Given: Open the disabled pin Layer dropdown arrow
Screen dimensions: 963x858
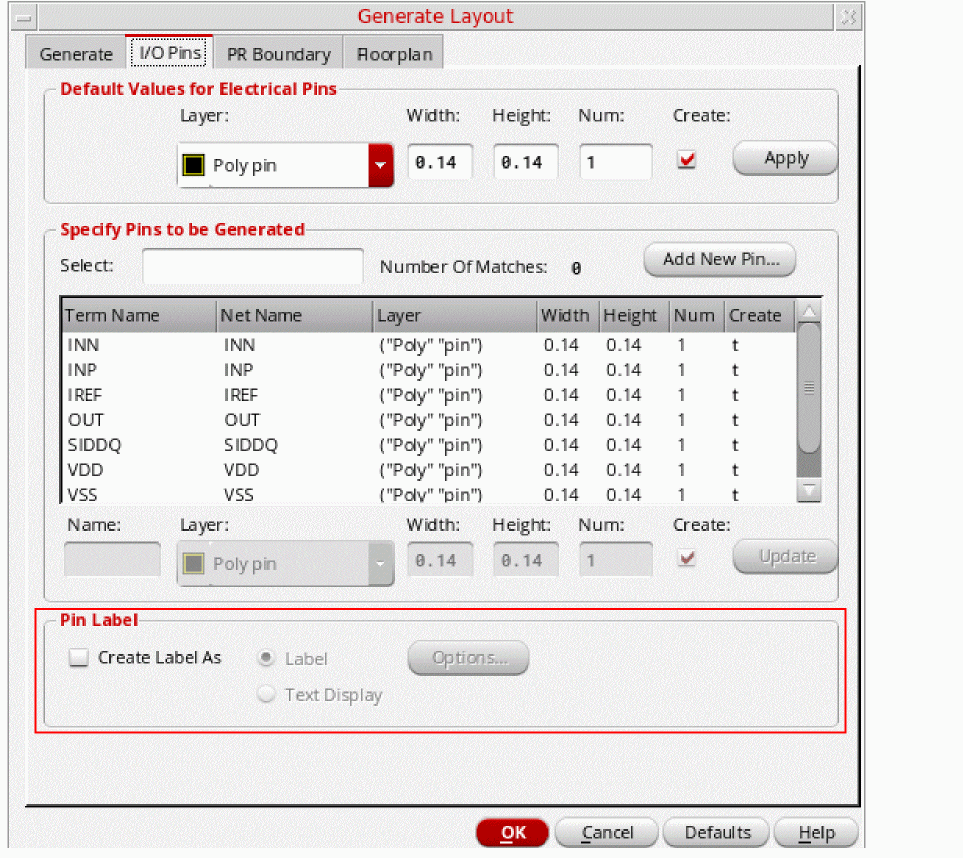Looking at the screenshot, I should (381, 563).
